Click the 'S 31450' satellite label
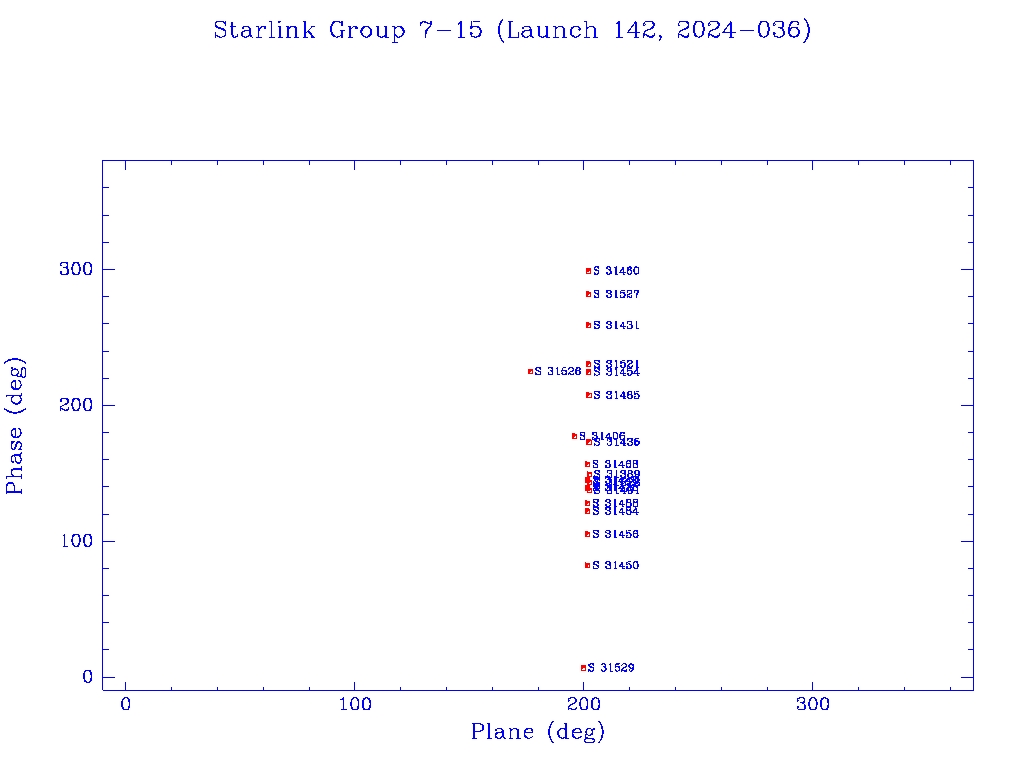 (x=615, y=566)
